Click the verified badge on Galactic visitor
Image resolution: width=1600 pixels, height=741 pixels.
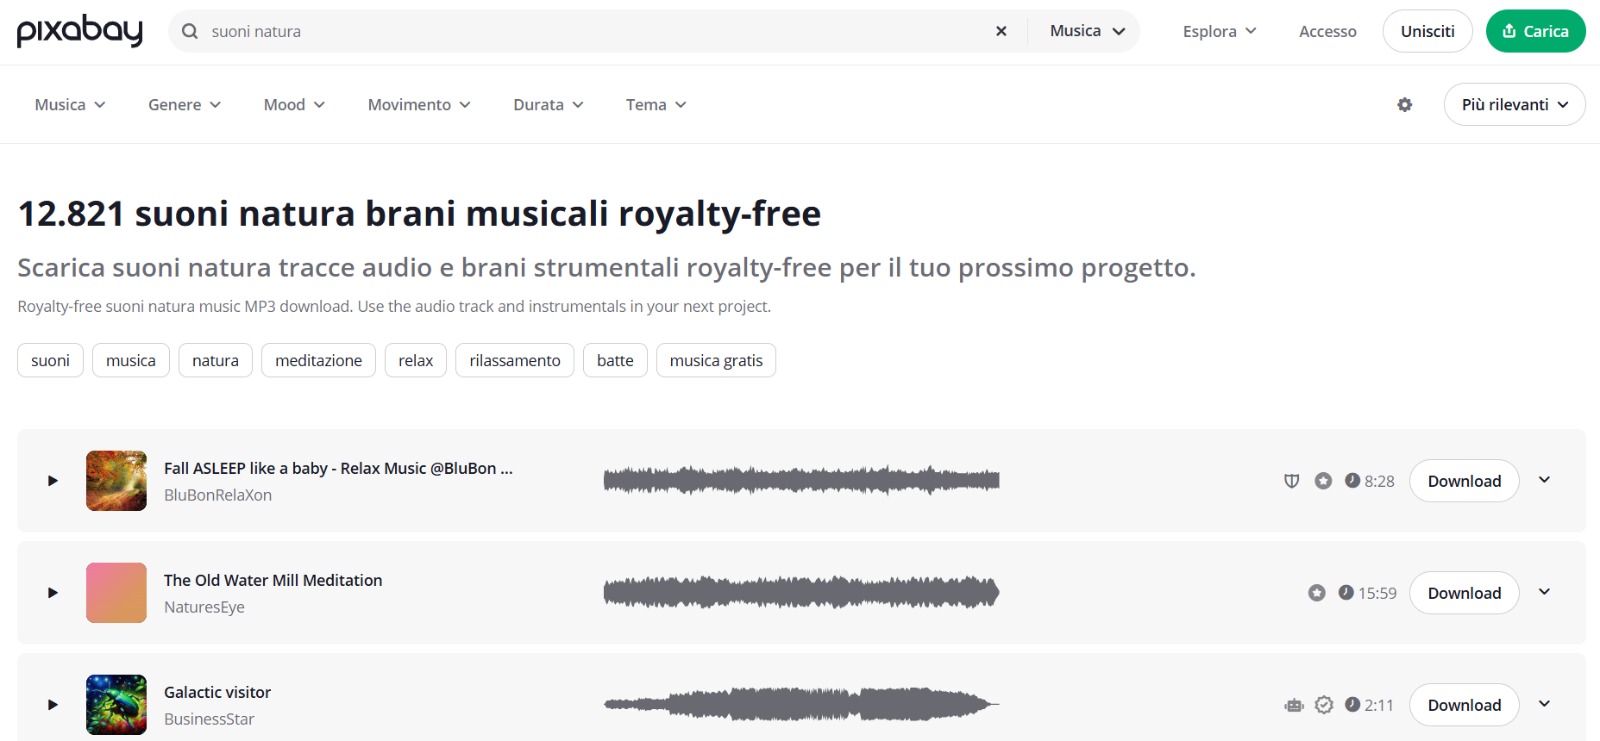[x=1324, y=705]
